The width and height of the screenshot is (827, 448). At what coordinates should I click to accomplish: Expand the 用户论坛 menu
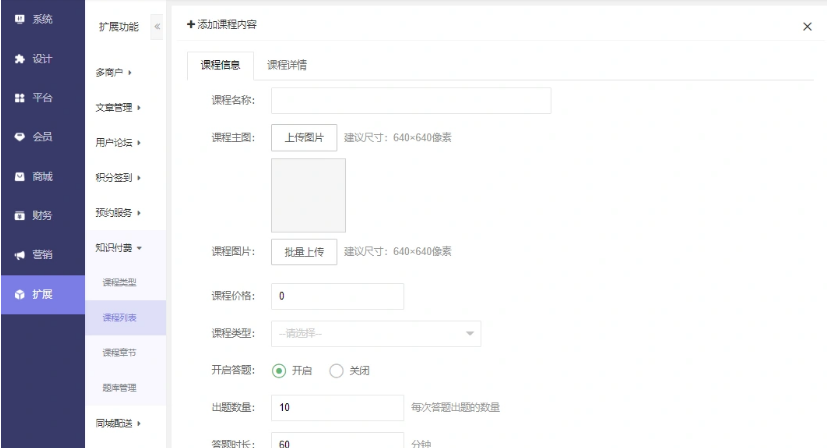(118, 142)
